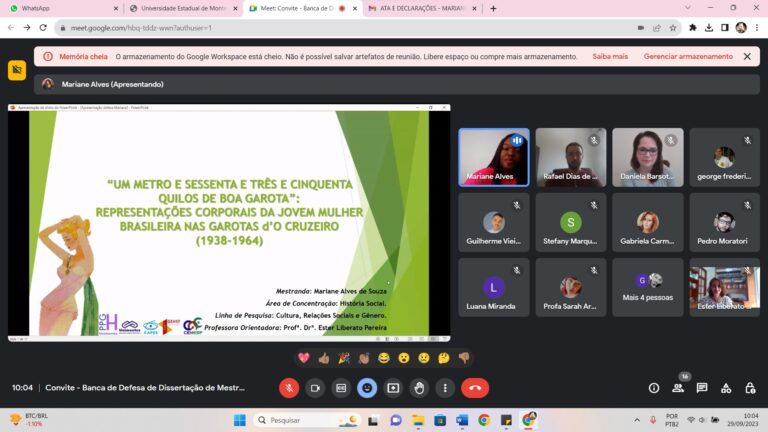This screenshot has height=432, width=768.
Task: Toggle the camera on or off
Action: point(315,388)
